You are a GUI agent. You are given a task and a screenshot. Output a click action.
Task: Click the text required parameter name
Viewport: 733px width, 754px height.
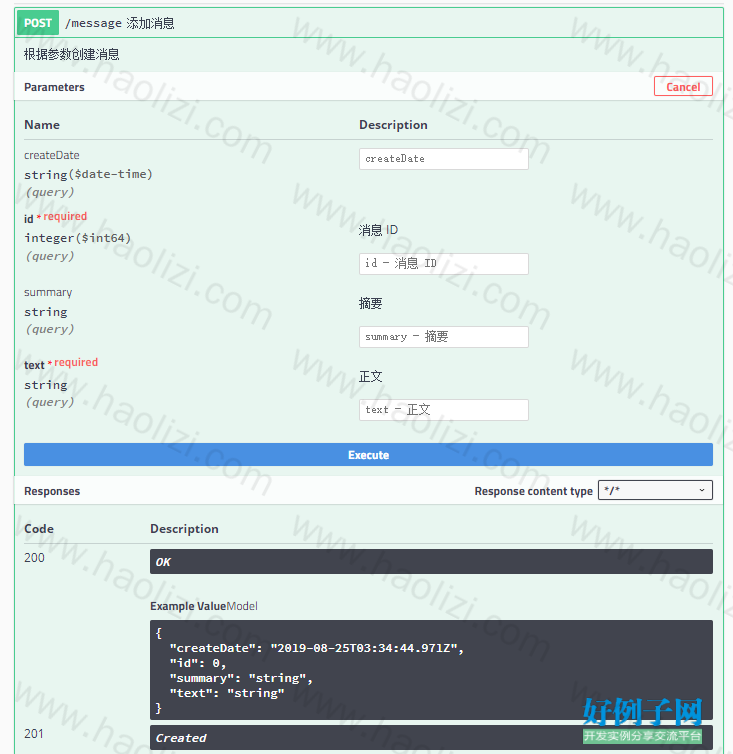coord(61,364)
